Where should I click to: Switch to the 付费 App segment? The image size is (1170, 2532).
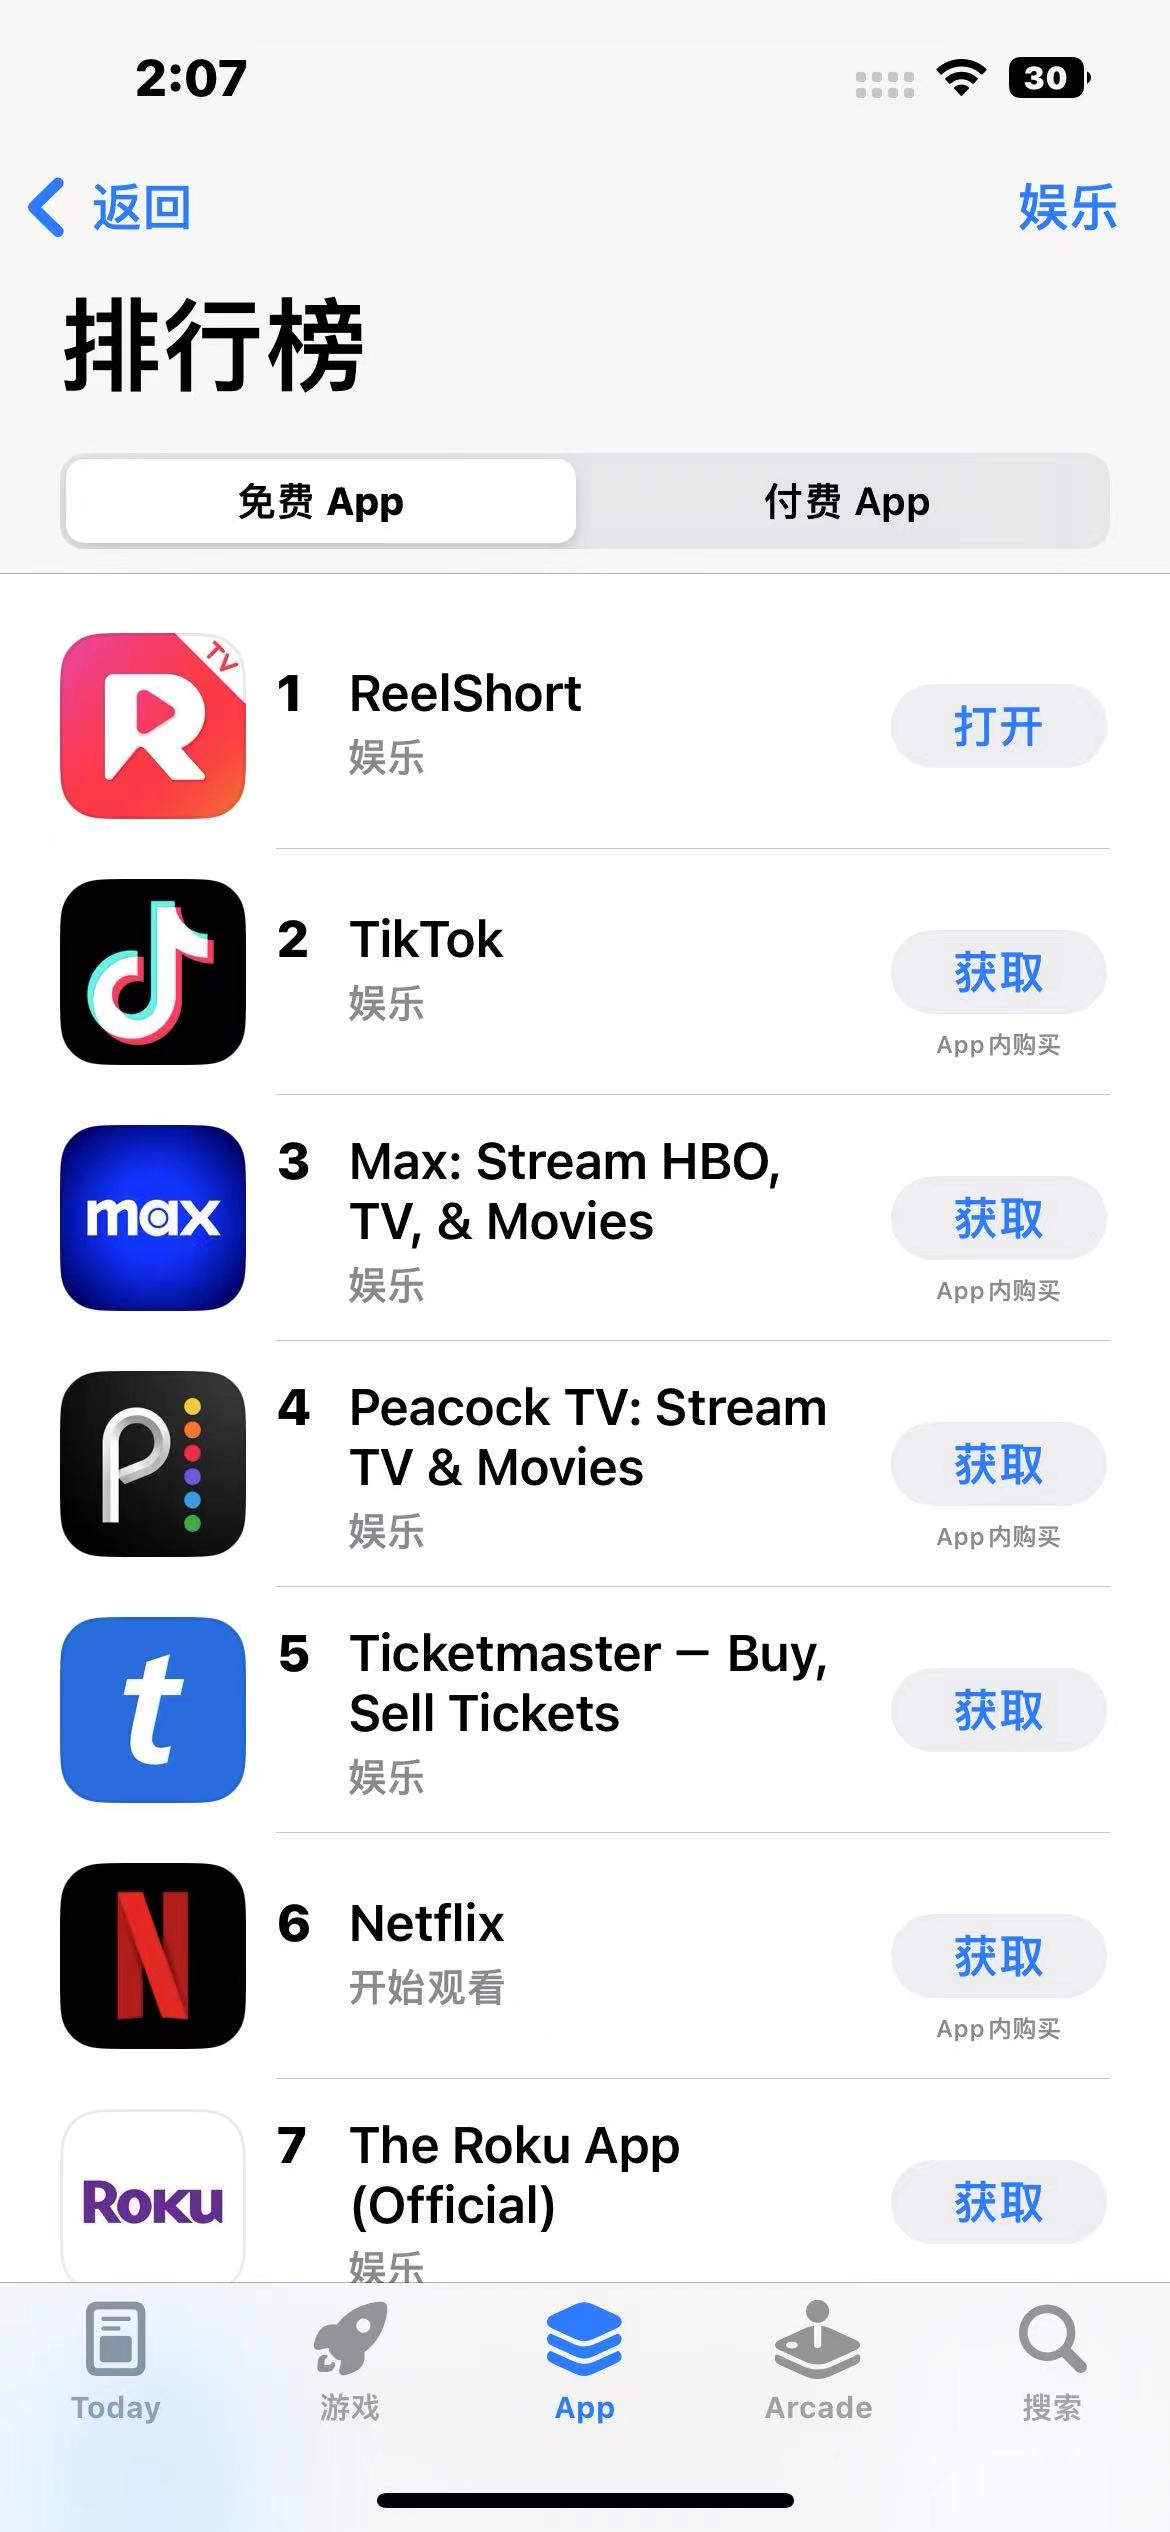point(847,501)
